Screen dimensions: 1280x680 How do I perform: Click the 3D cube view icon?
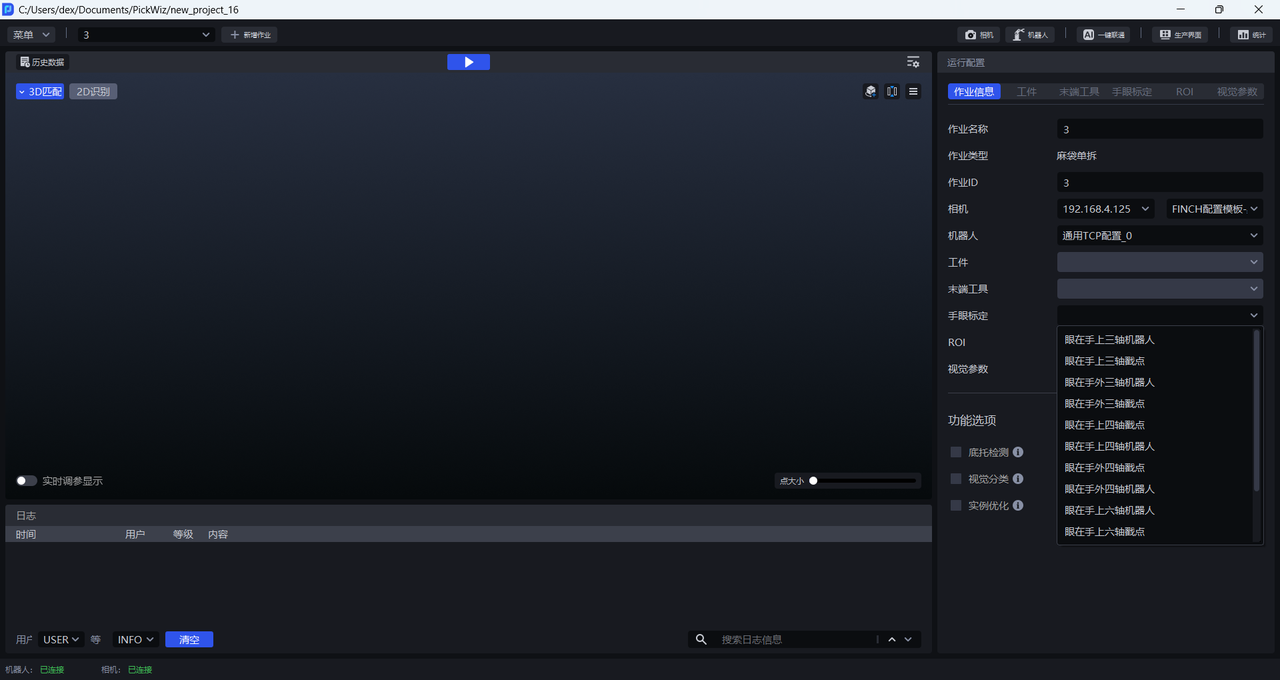pyautogui.click(x=871, y=91)
